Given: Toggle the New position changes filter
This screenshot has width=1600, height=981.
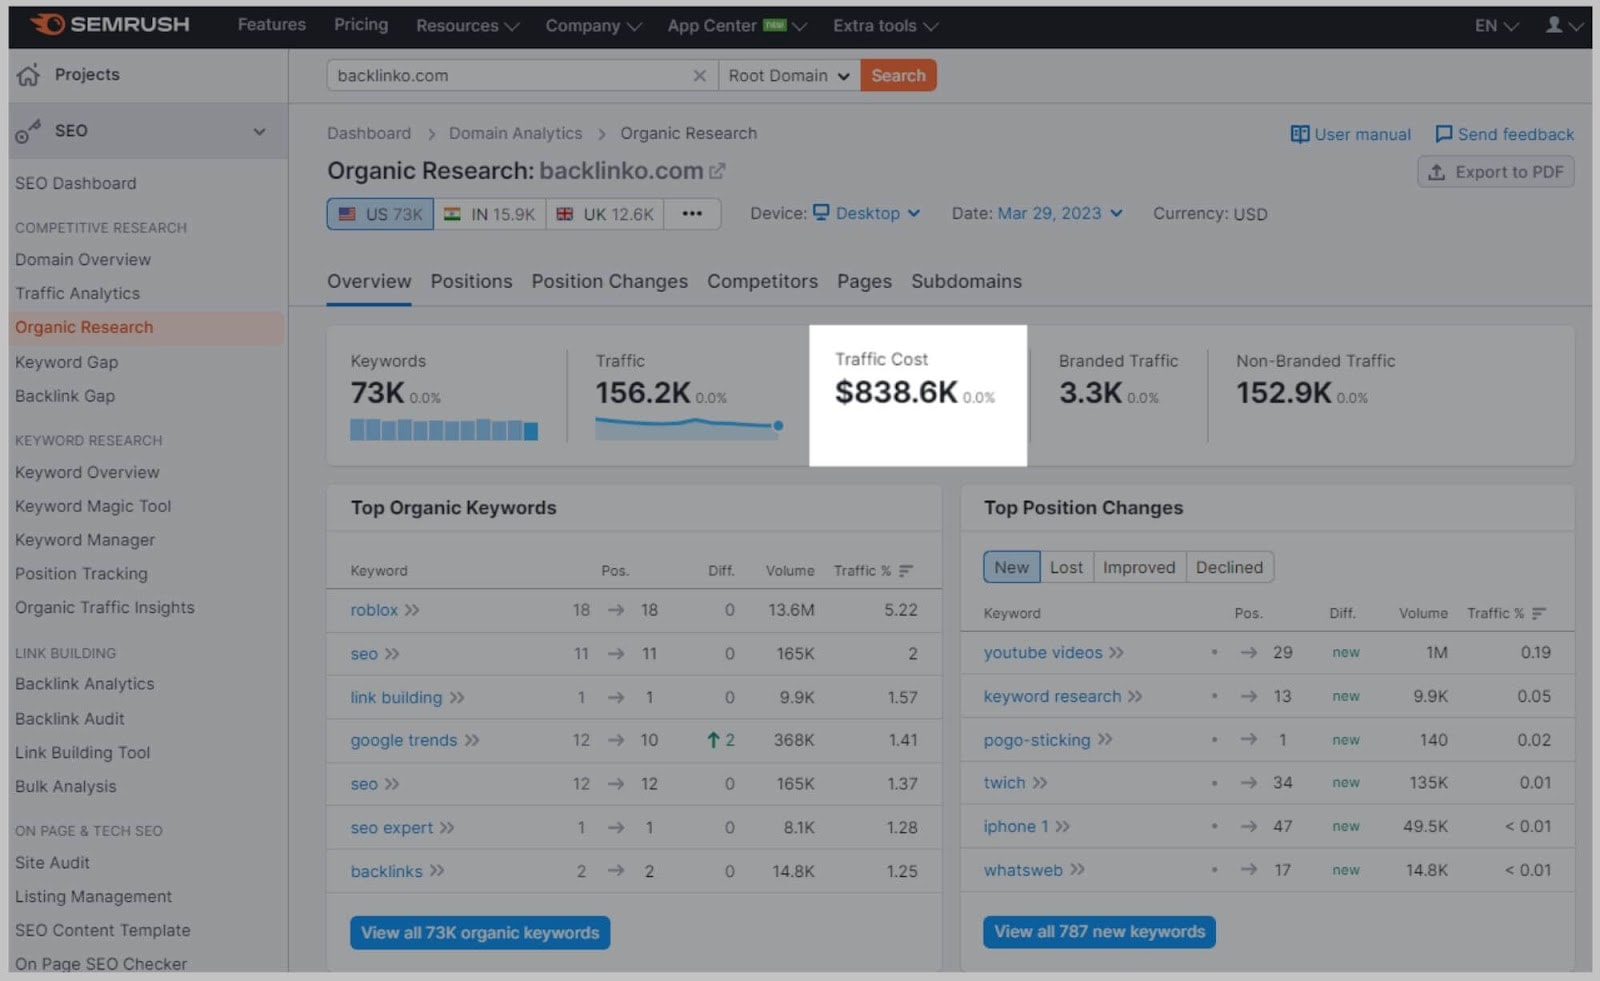Looking at the screenshot, I should 1011,567.
